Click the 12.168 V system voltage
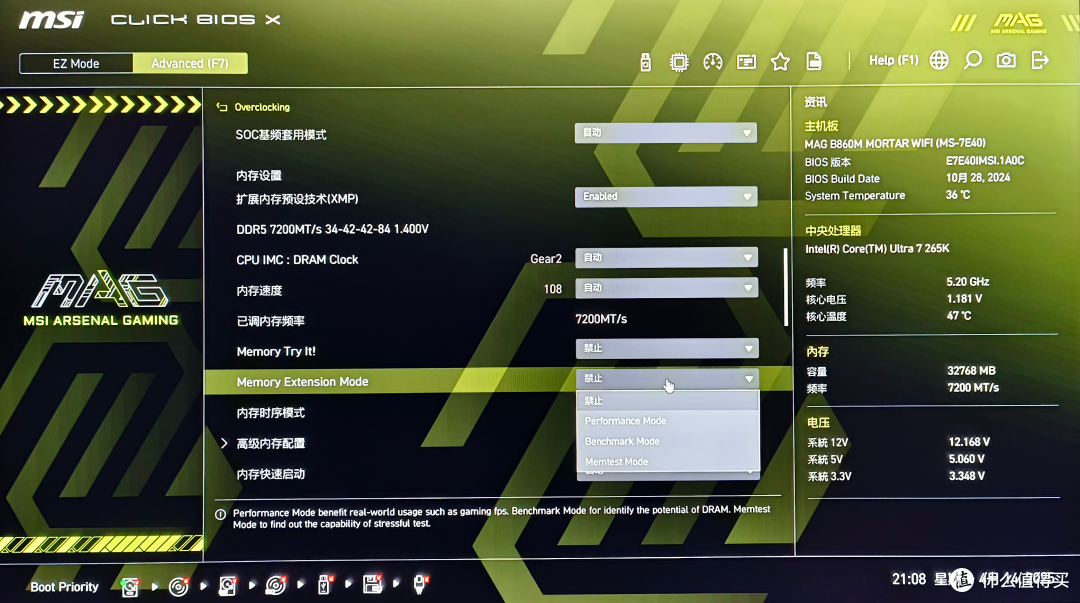 pos(969,442)
